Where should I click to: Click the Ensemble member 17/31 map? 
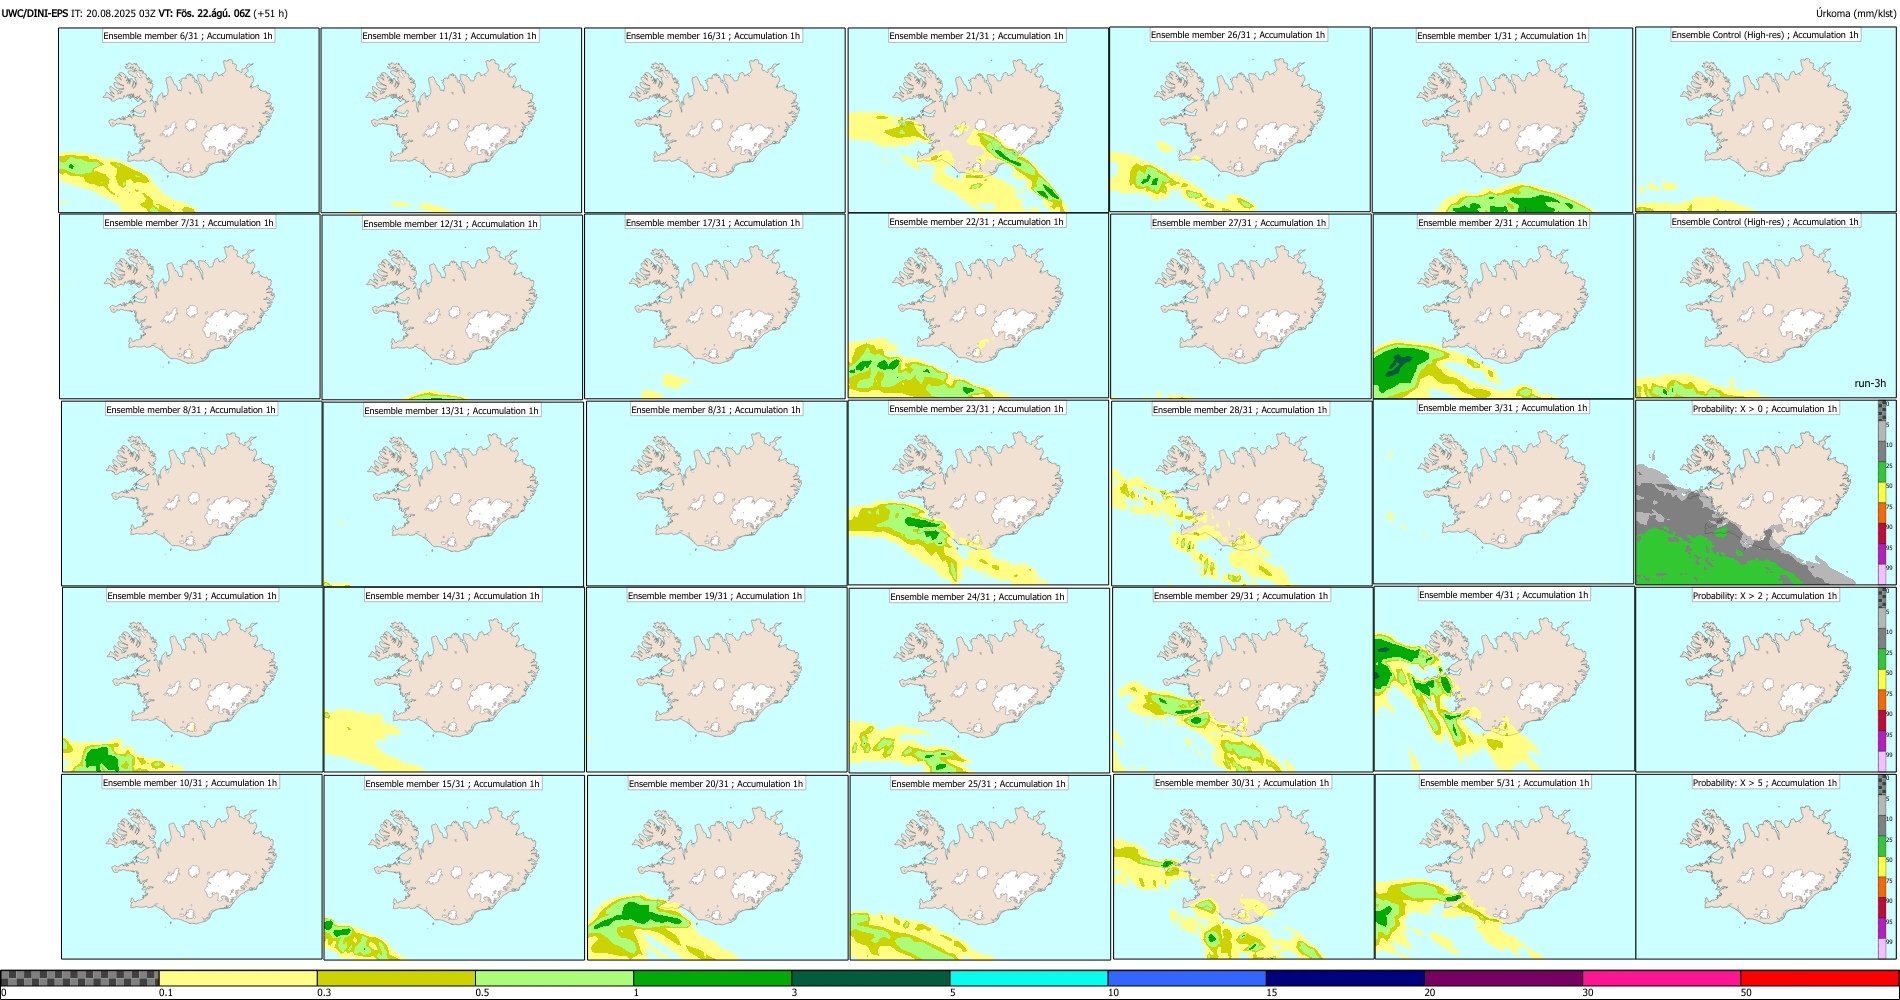(x=715, y=307)
